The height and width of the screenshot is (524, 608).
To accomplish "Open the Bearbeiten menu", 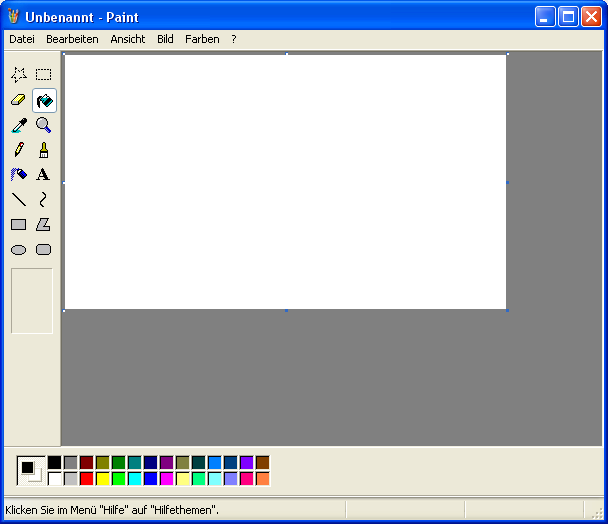I will tap(72, 39).
